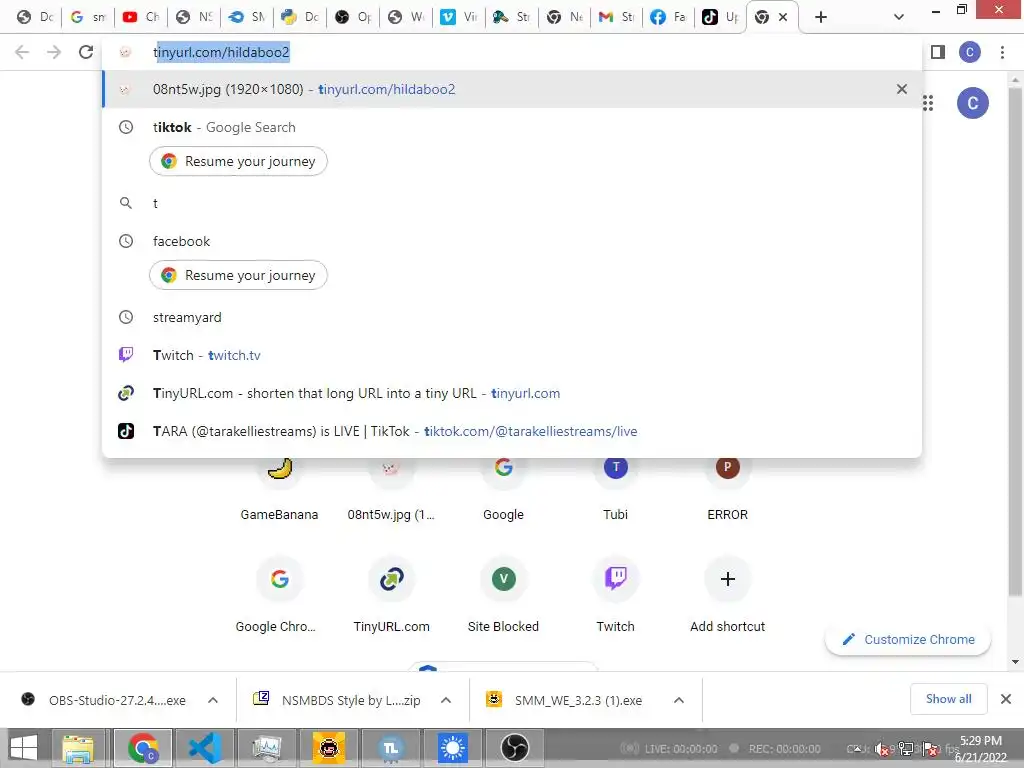Select the 08nt5w.jpg tinyurl suggestion

click(512, 89)
